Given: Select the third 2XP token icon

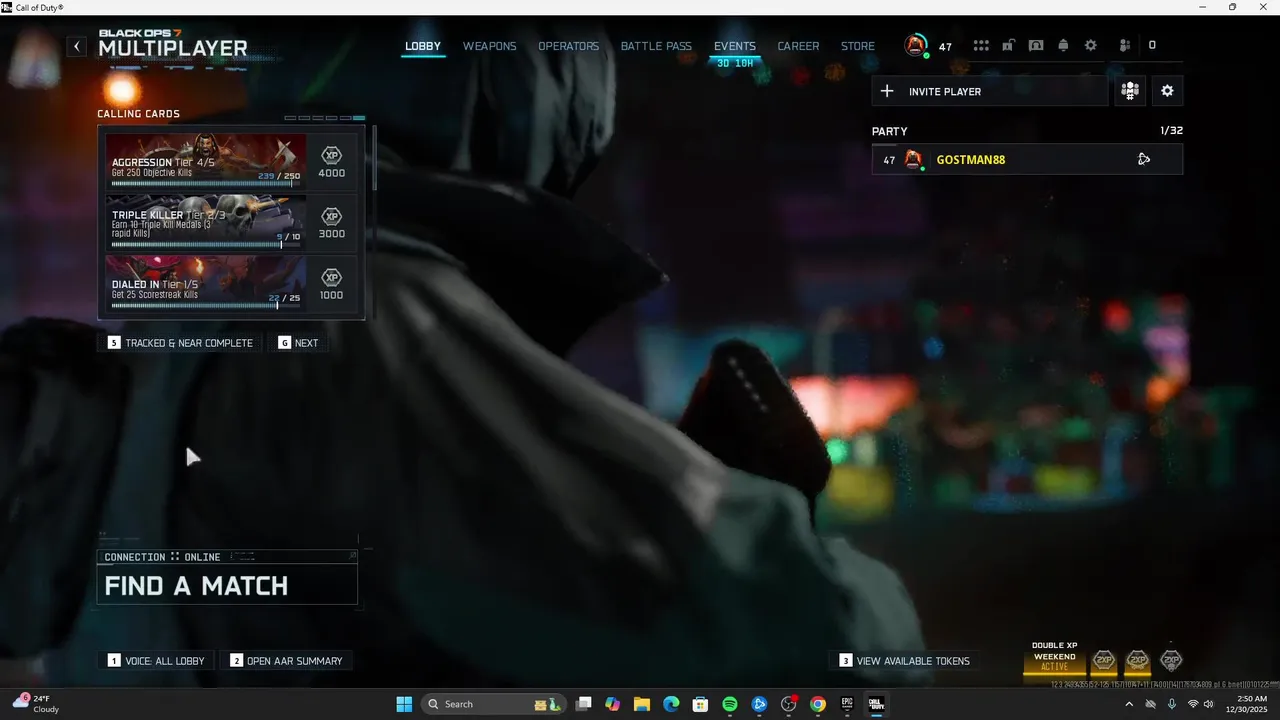Looking at the screenshot, I should 1171,660.
